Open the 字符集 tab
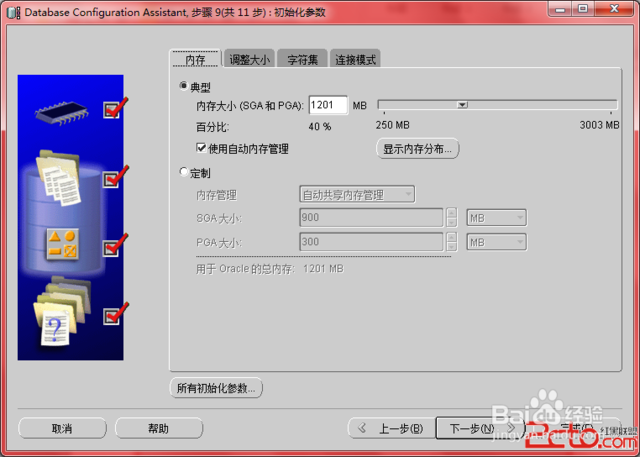 pos(302,59)
